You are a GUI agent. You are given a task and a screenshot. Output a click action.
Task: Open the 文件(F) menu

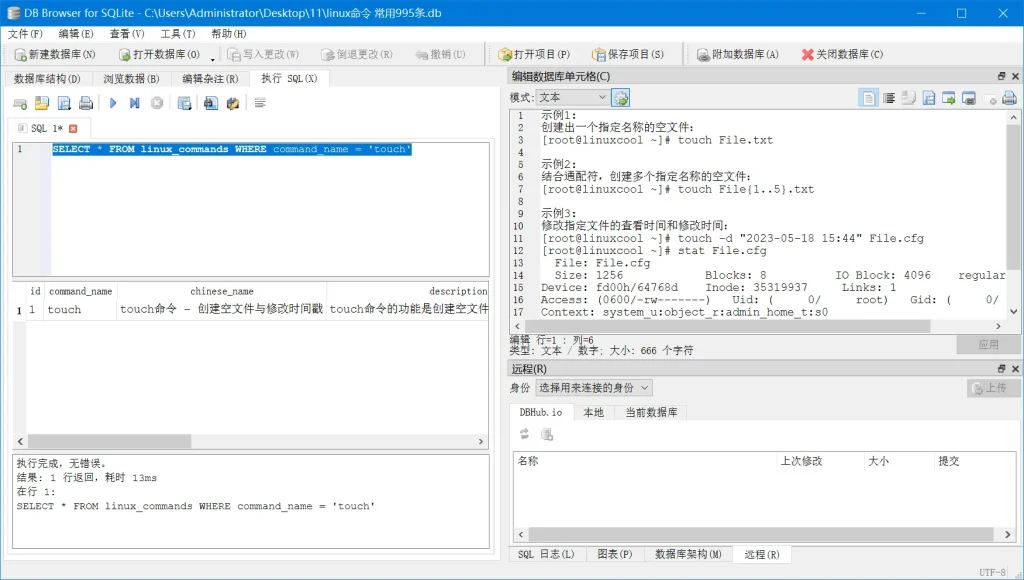point(25,34)
